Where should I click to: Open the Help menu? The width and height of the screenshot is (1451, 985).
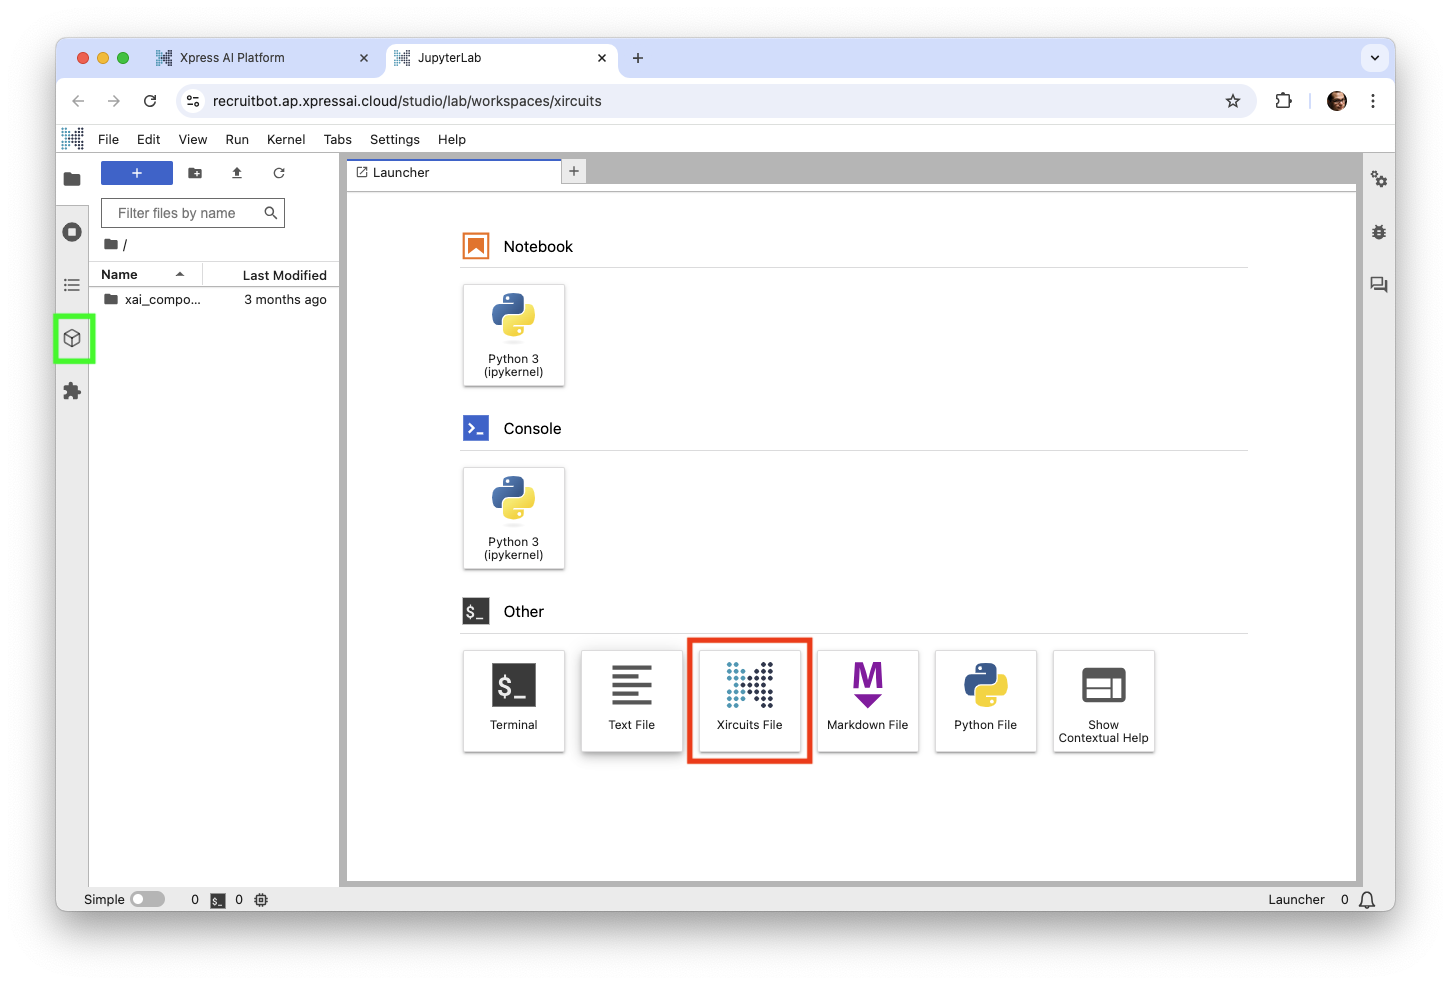coord(452,139)
